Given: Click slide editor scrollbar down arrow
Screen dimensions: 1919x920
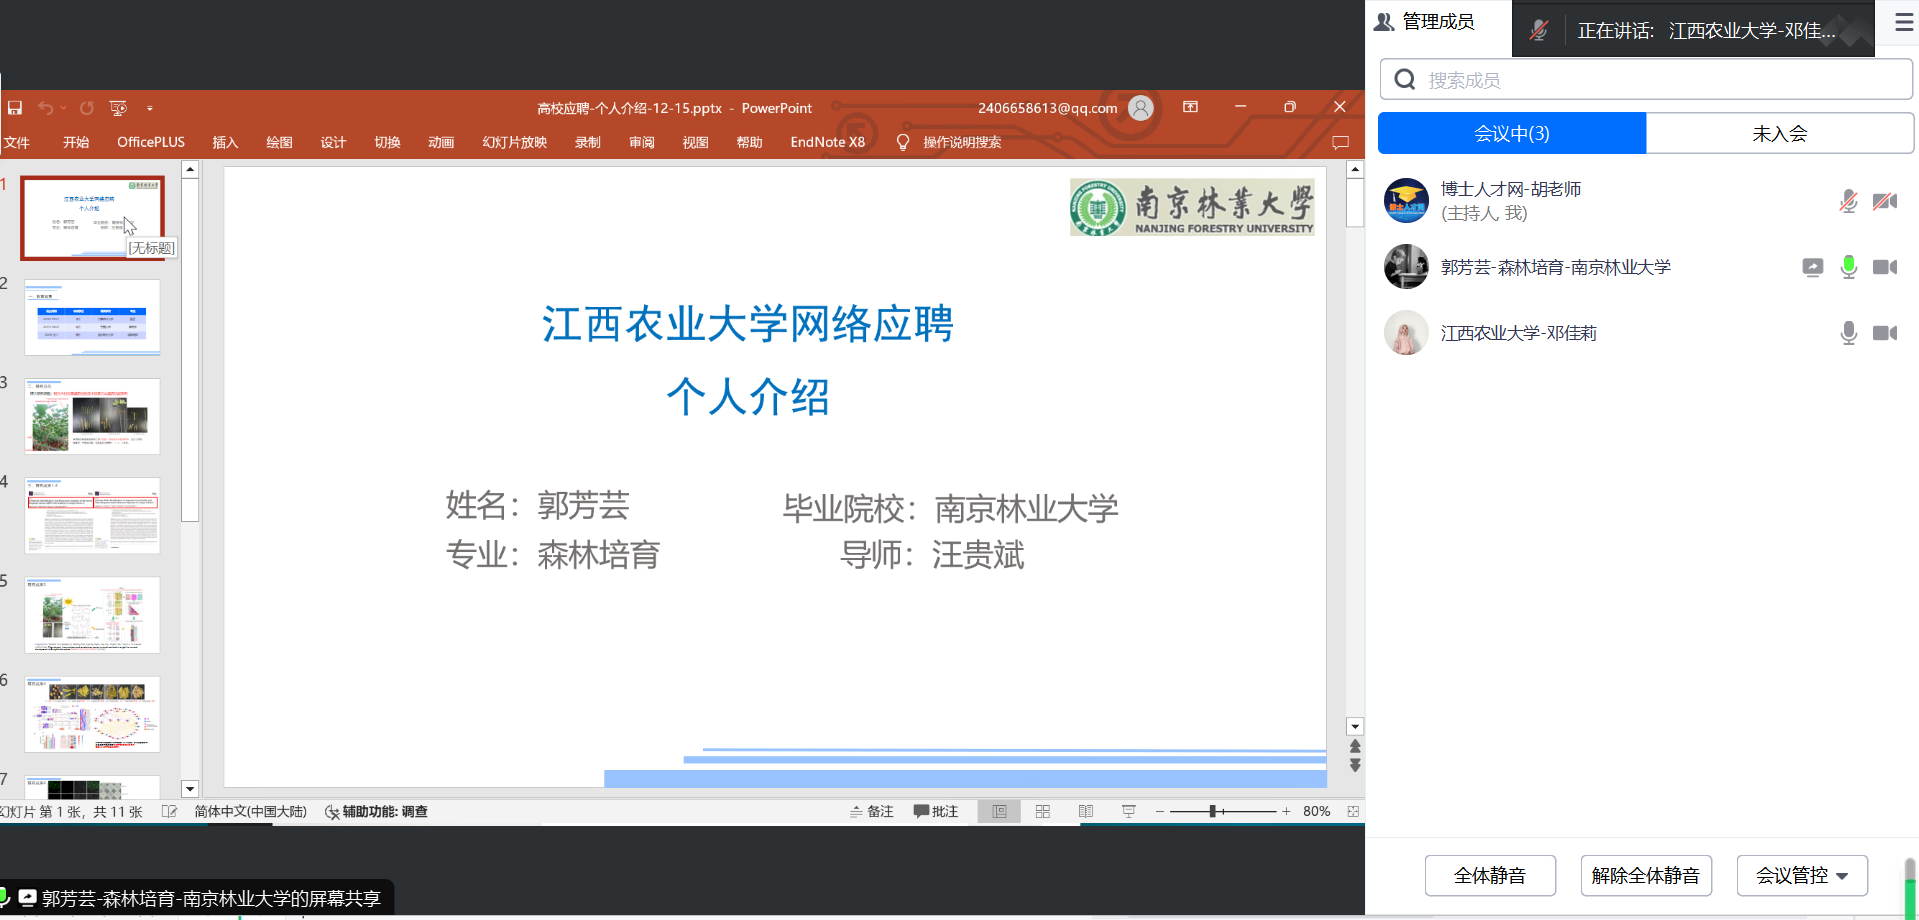Looking at the screenshot, I should (1355, 727).
